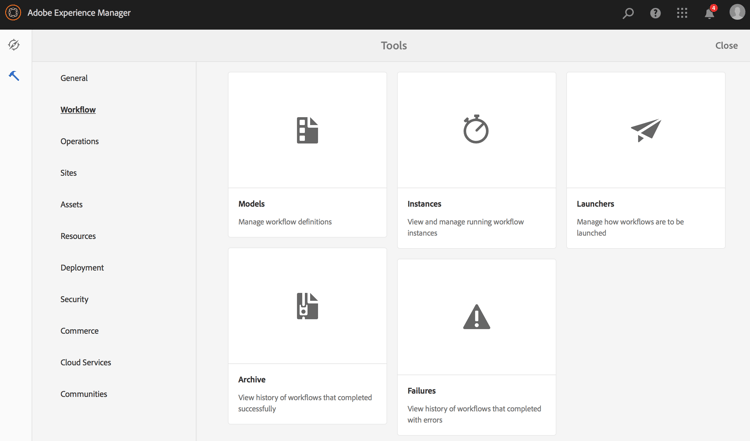The height and width of the screenshot is (441, 750).
Task: Click the Adobe Experience Manager logo icon
Action: click(x=13, y=12)
